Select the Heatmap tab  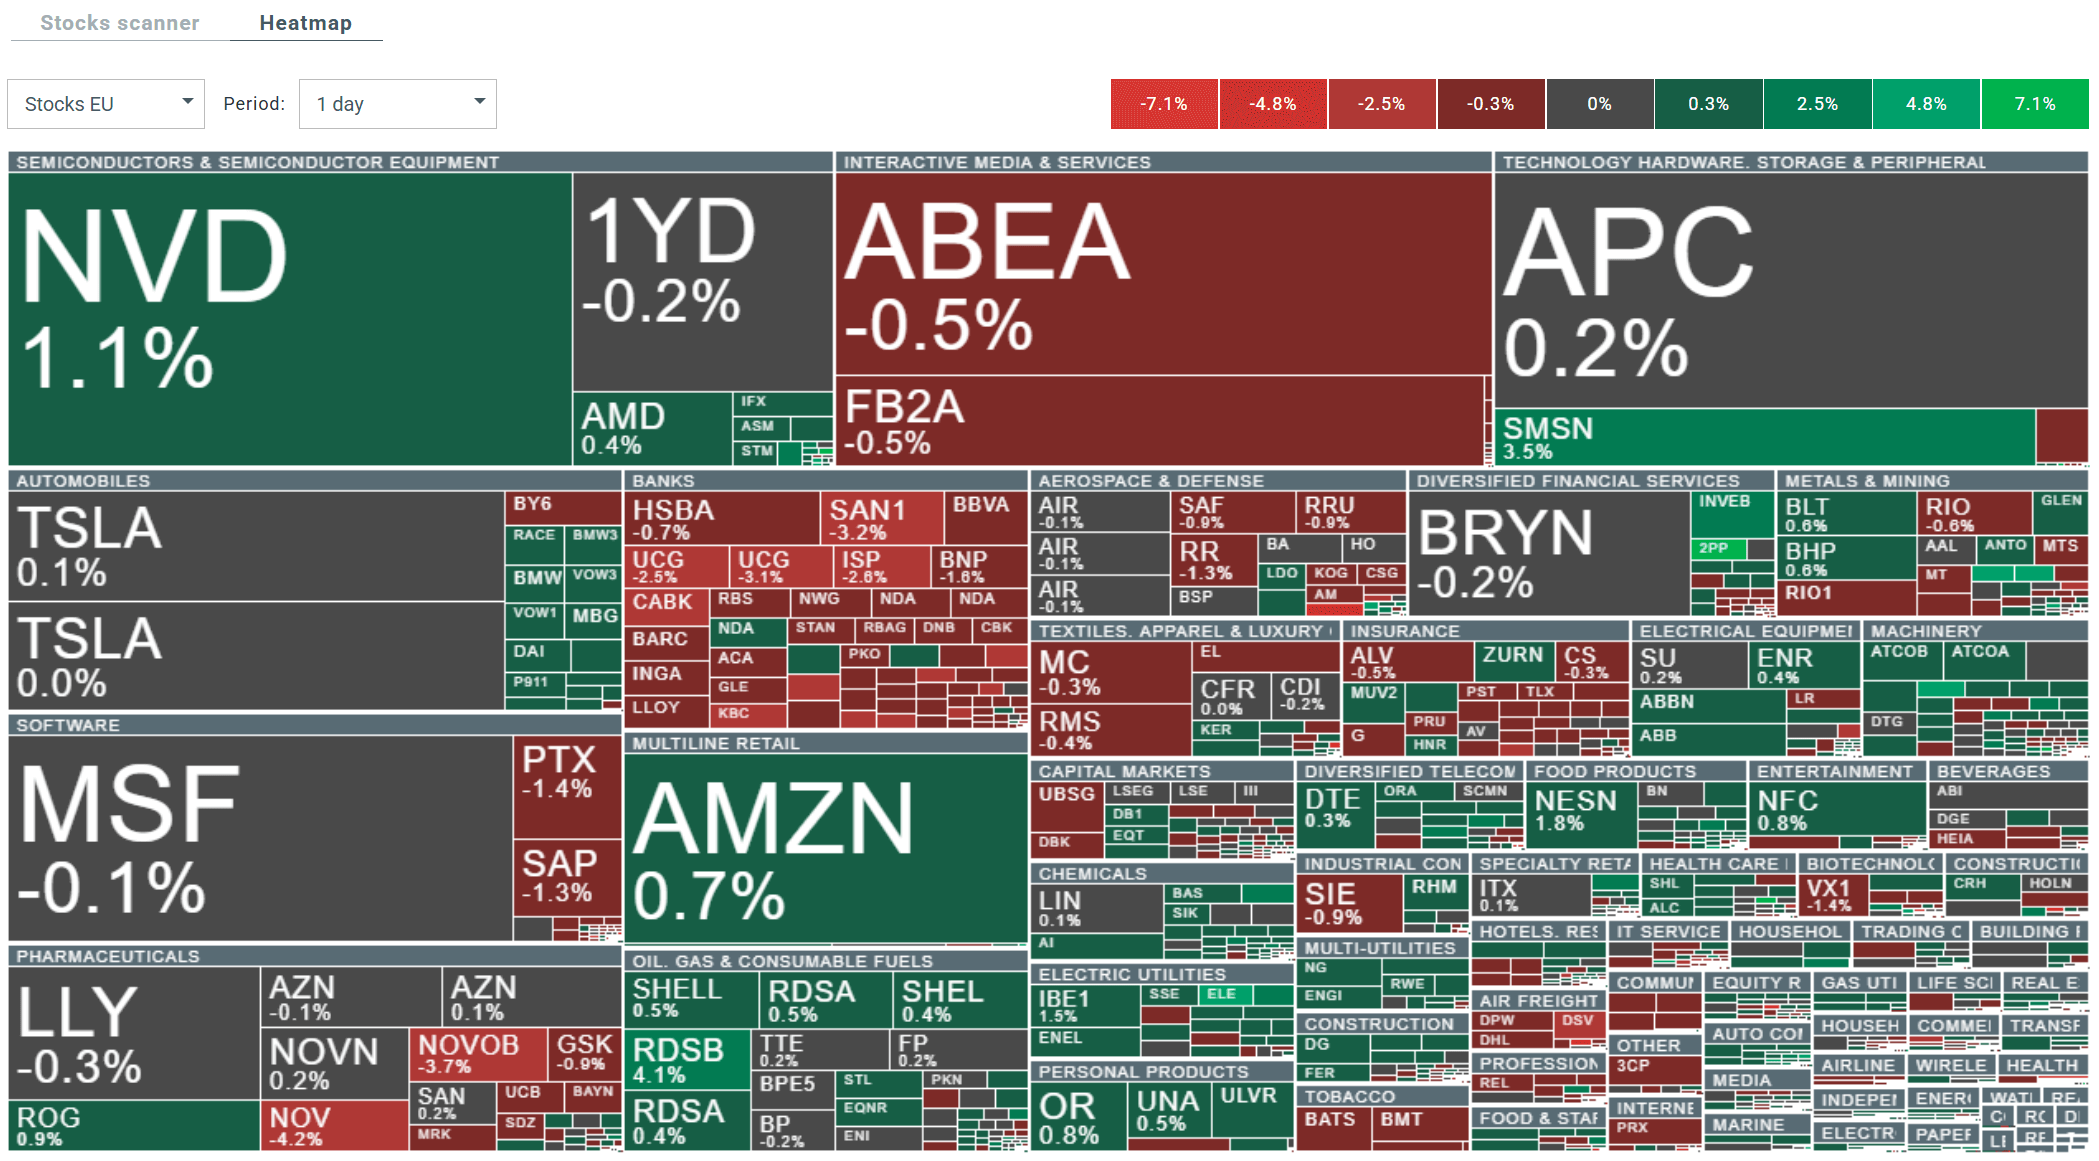pyautogui.click(x=305, y=23)
